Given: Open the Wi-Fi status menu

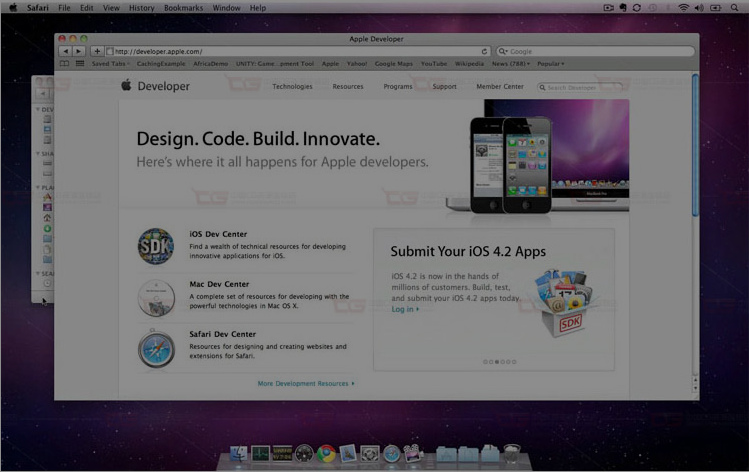Looking at the screenshot, I should (684, 8).
